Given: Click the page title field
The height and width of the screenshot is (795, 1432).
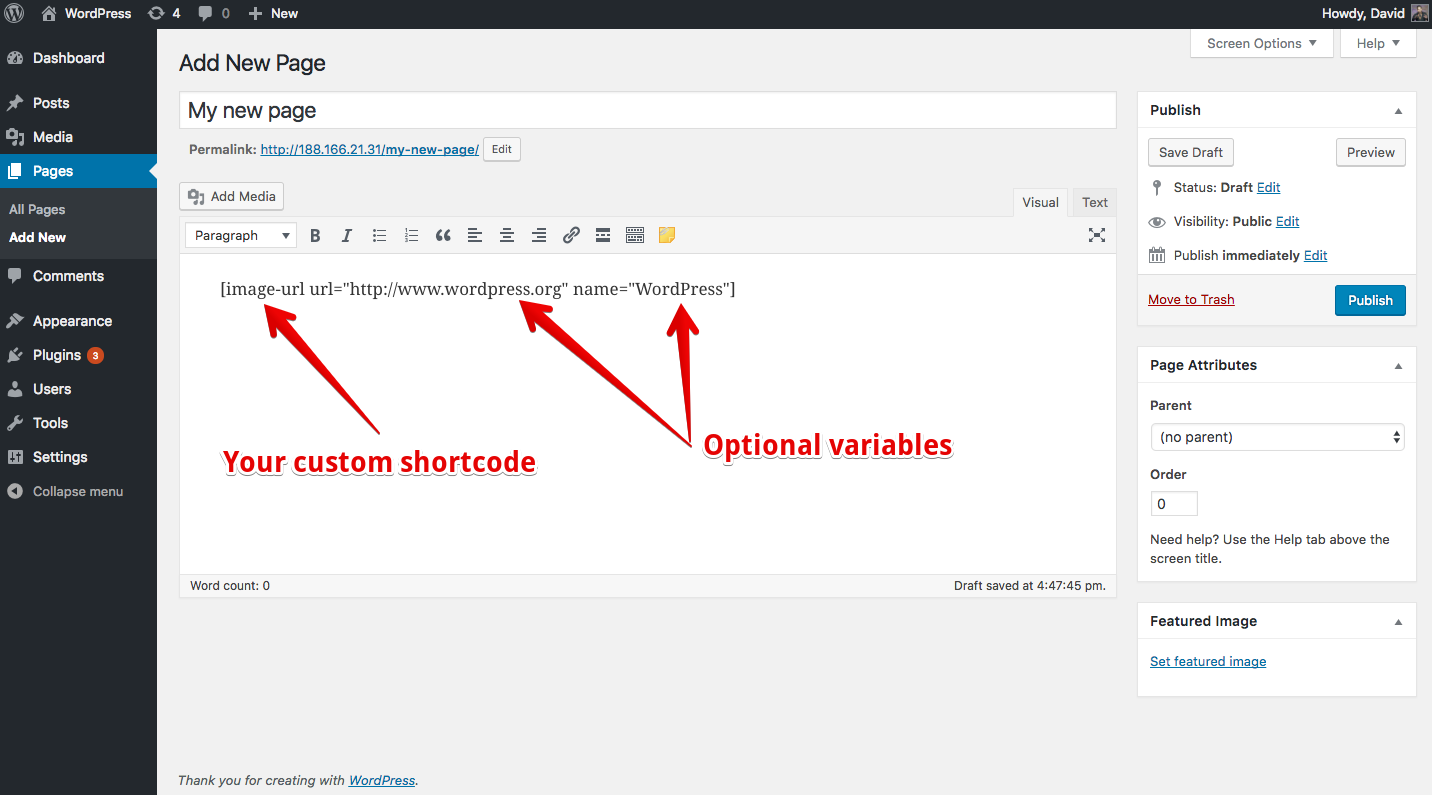Looking at the screenshot, I should 648,110.
